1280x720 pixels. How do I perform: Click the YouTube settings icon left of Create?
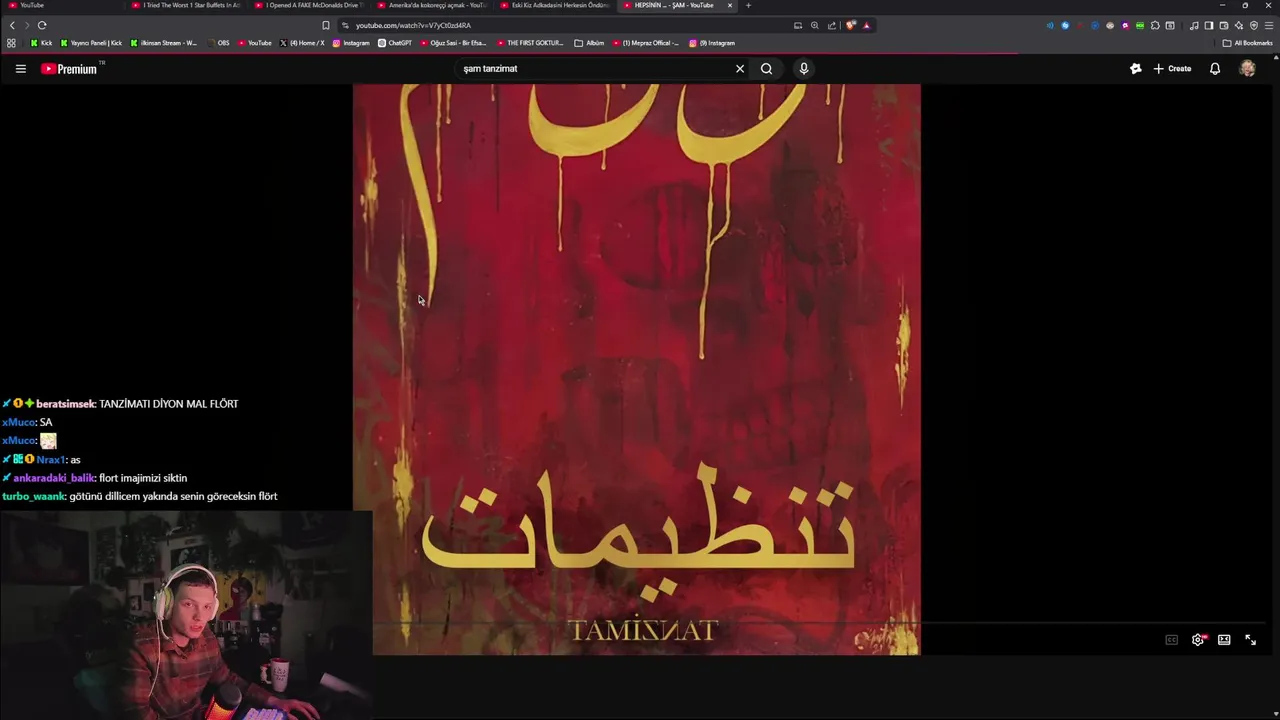tap(1135, 69)
